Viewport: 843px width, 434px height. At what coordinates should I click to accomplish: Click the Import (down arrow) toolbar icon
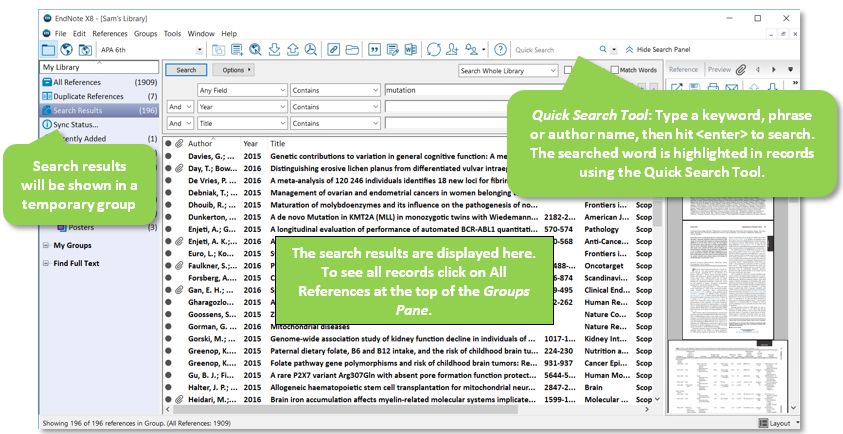coord(274,50)
